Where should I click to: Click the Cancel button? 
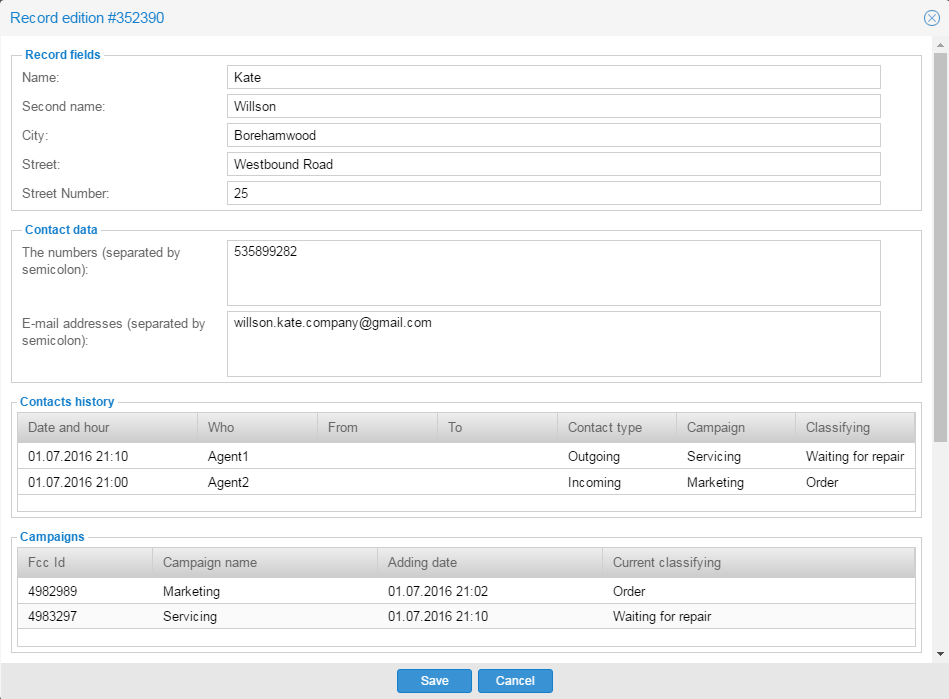[515, 681]
